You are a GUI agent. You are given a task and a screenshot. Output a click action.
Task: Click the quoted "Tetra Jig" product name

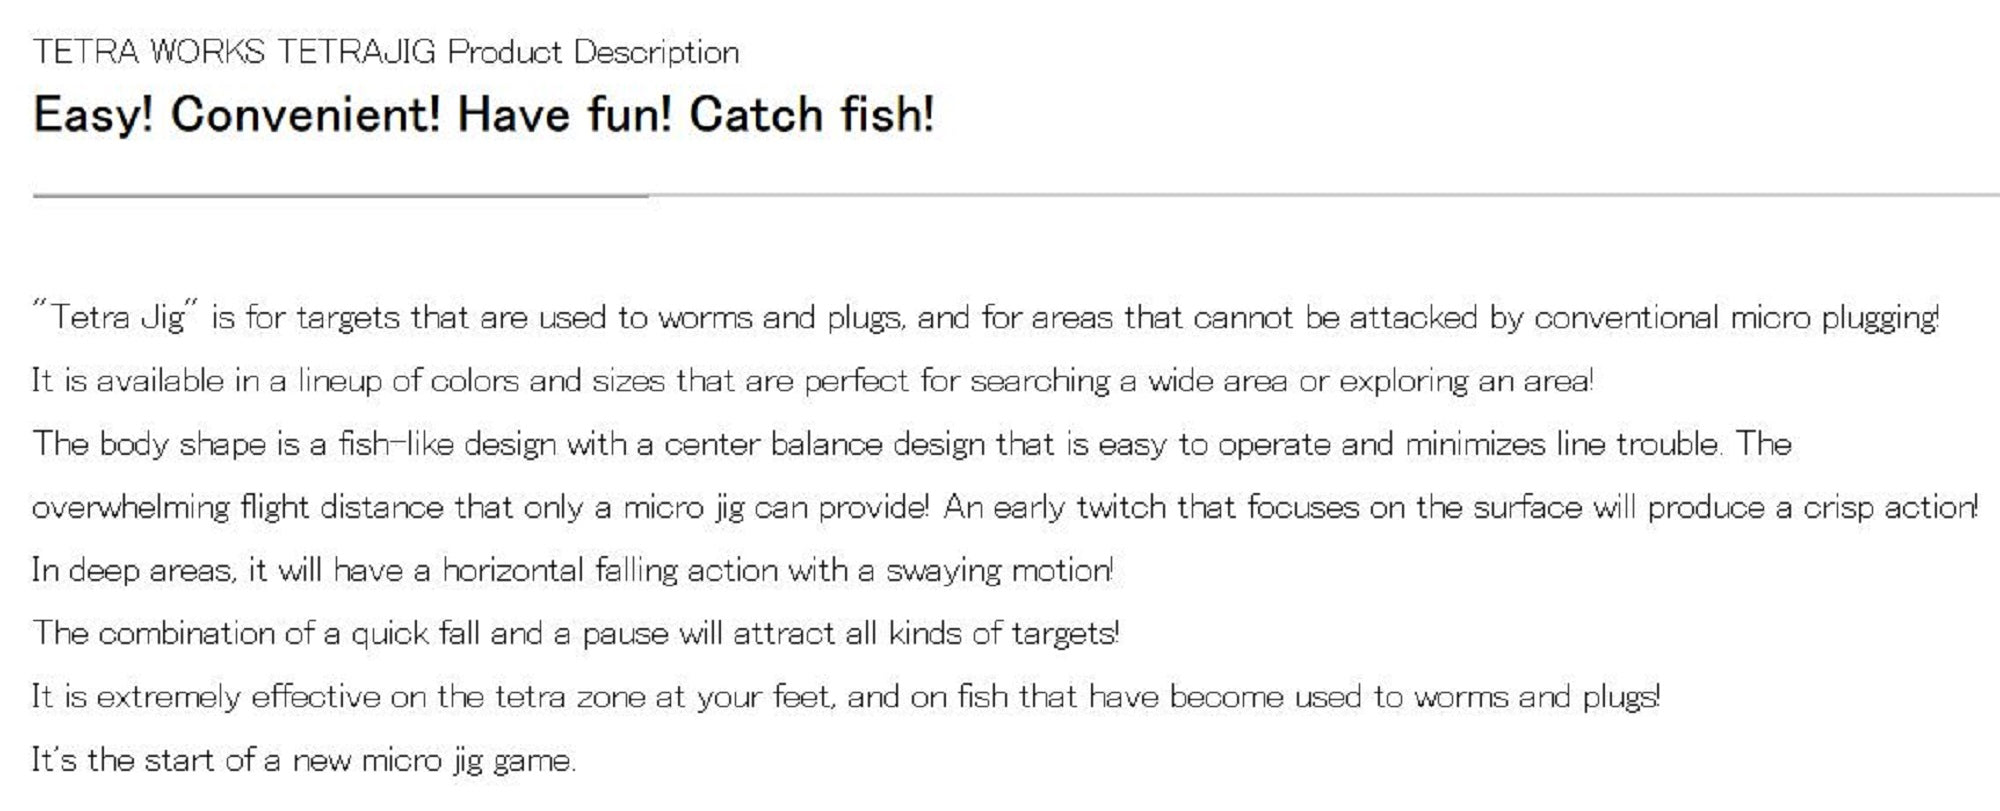tap(117, 318)
